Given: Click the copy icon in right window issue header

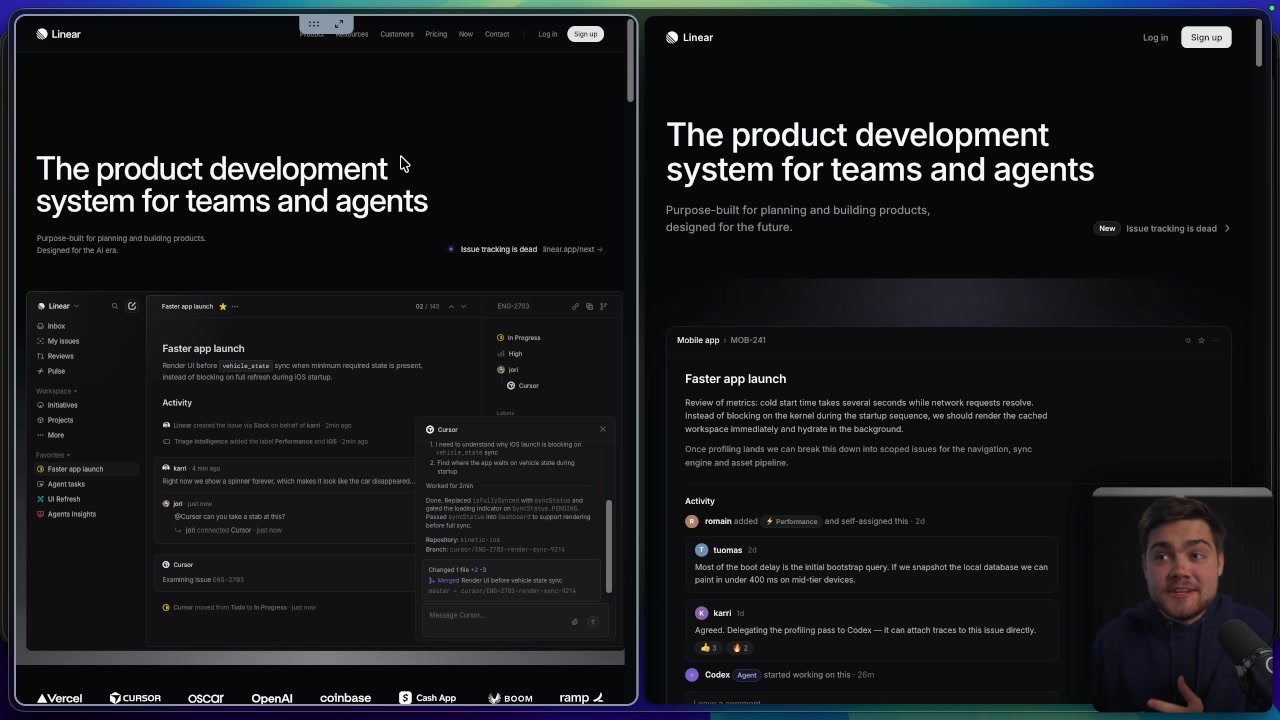Looking at the screenshot, I should click(x=1188, y=340).
